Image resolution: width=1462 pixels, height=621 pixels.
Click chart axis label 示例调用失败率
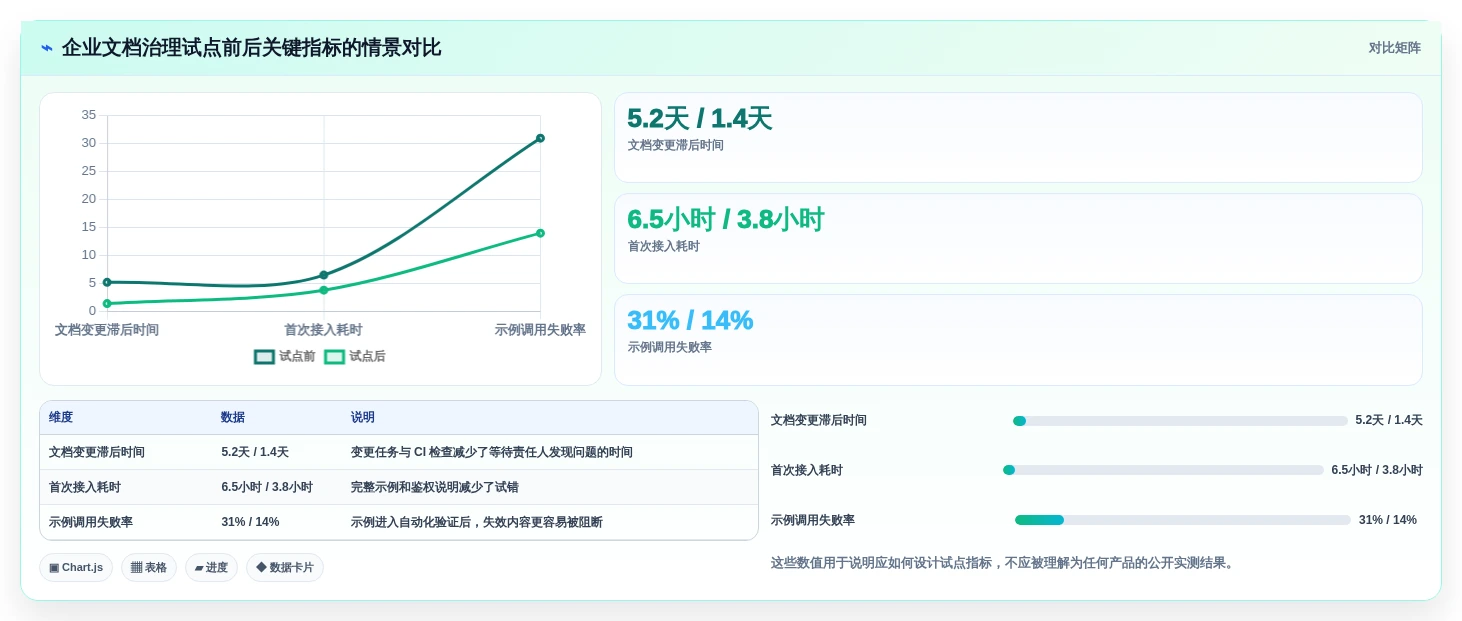click(x=540, y=330)
